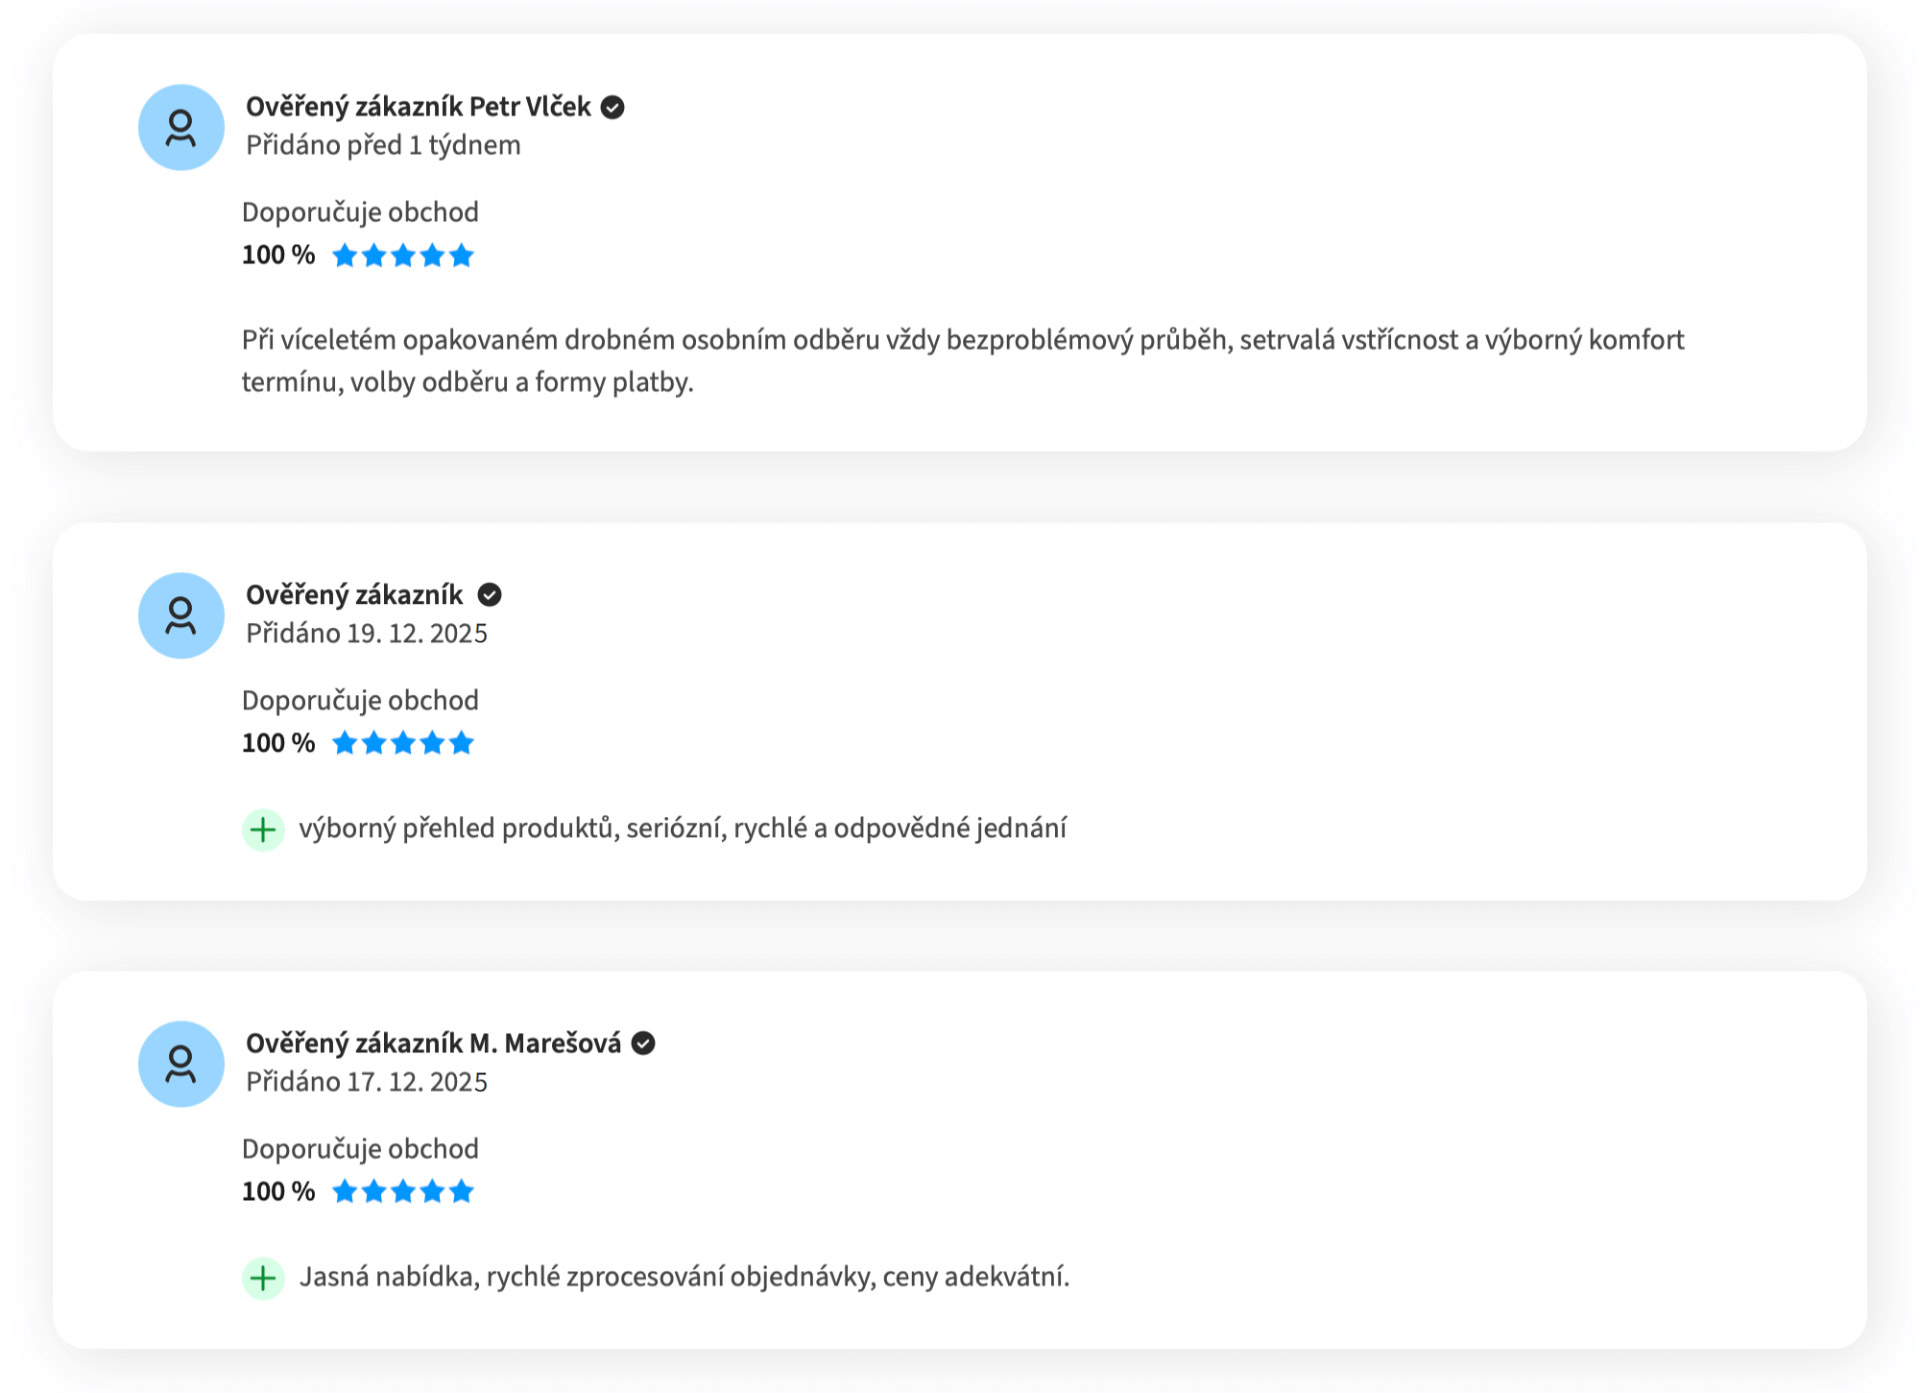
Task: Click the text 'Jasná nabídka, rychlé zprocesování objednávky'
Action: (684, 1277)
